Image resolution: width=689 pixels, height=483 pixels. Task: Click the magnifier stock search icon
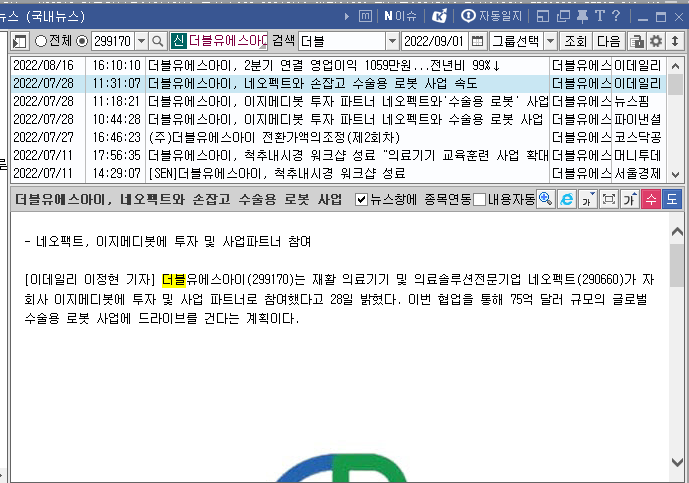[x=157, y=41]
